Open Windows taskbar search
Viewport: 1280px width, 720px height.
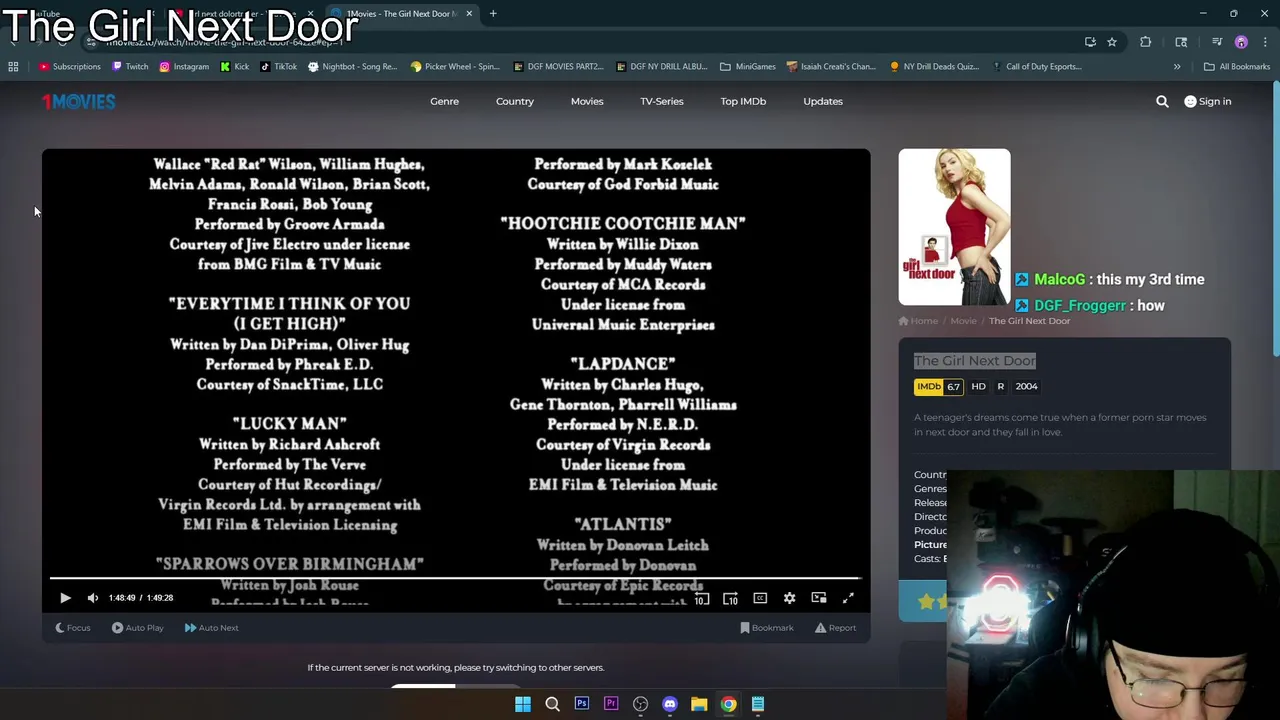(552, 704)
